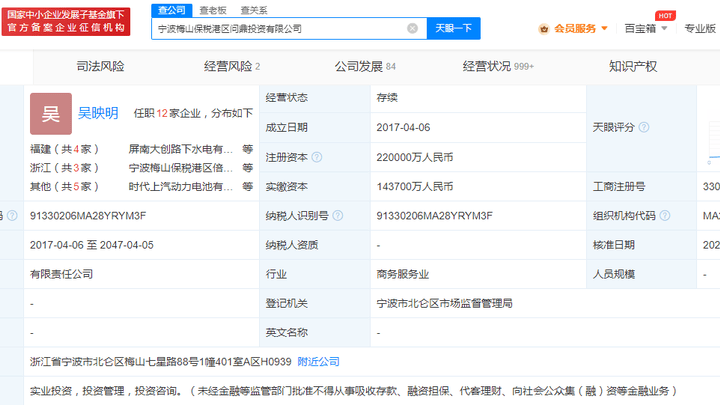This screenshot has height=405, width=720.
Task: Open the 屏南大创路下水电有... company link
Action: pos(180,149)
